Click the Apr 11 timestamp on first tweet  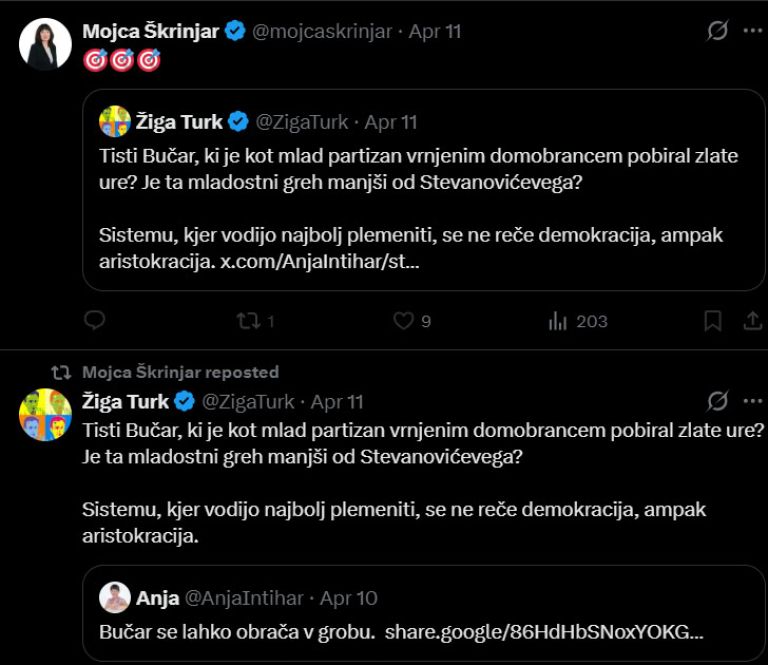point(435,31)
